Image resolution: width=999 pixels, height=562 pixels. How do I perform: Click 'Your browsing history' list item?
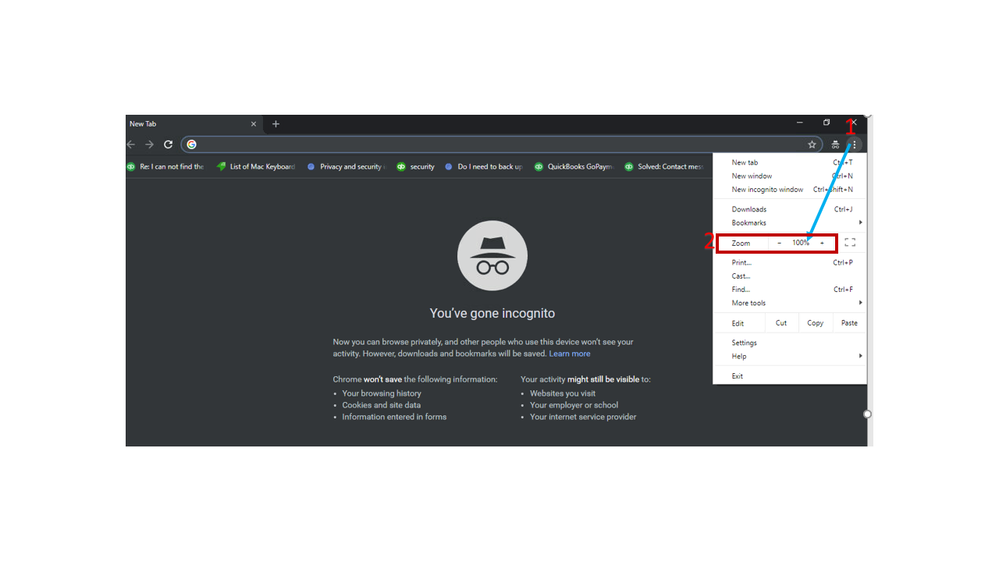tap(382, 394)
